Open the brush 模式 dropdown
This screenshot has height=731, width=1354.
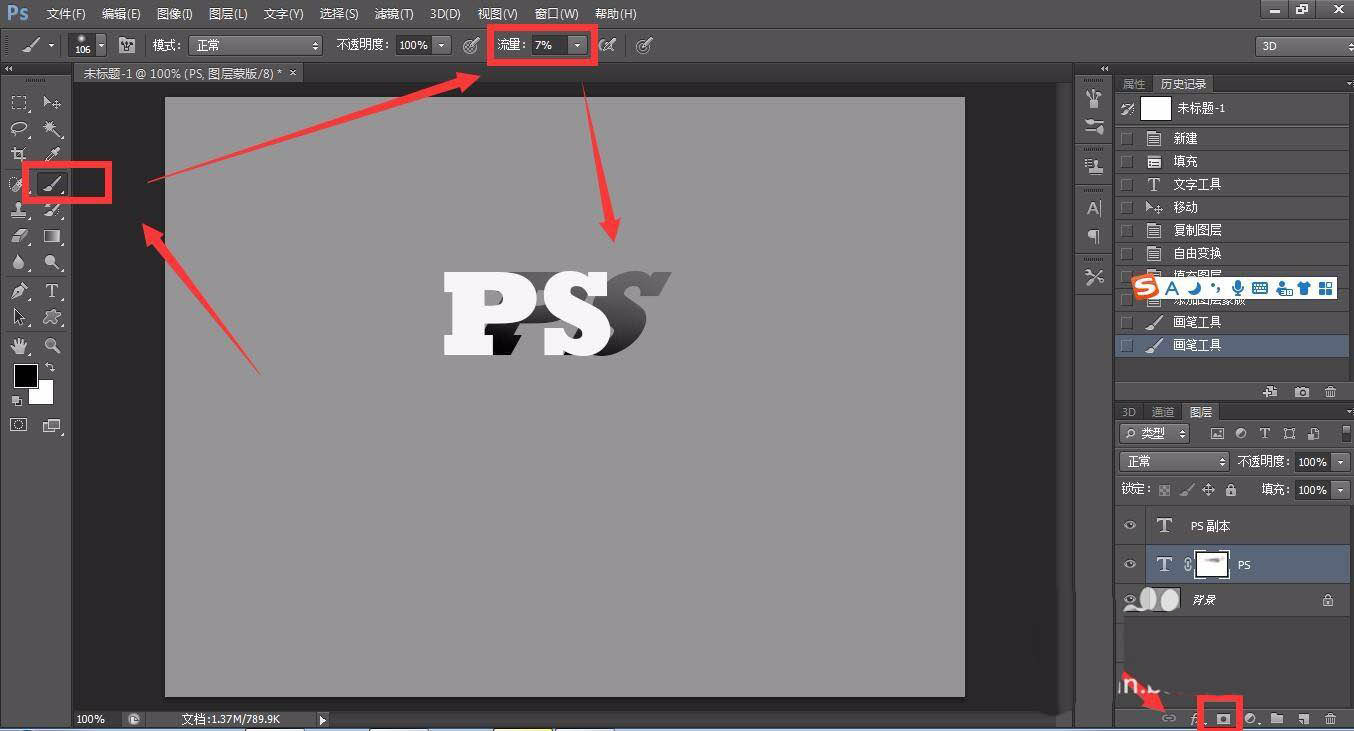tap(257, 45)
